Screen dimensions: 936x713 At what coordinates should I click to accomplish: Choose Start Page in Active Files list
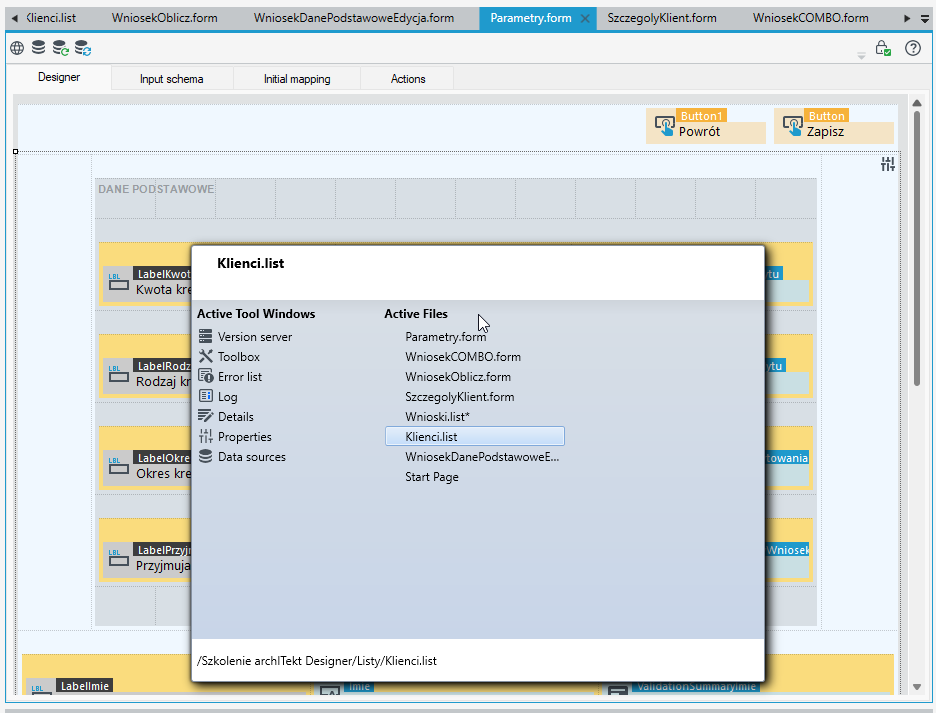click(x=475, y=477)
